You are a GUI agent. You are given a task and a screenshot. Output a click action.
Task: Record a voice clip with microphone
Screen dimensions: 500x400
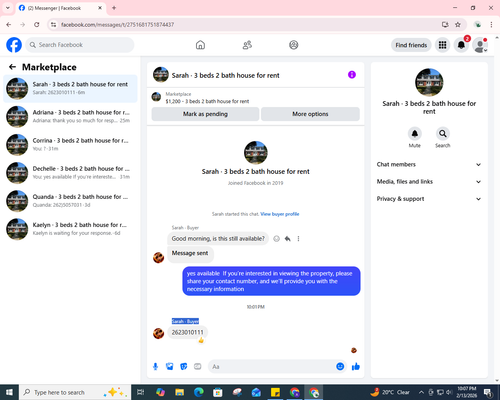coord(155,367)
